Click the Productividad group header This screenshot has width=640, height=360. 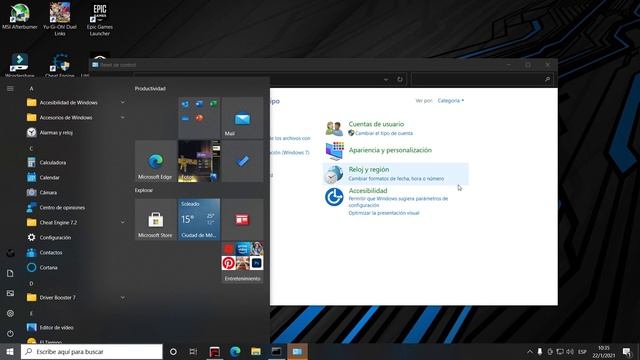pos(150,89)
